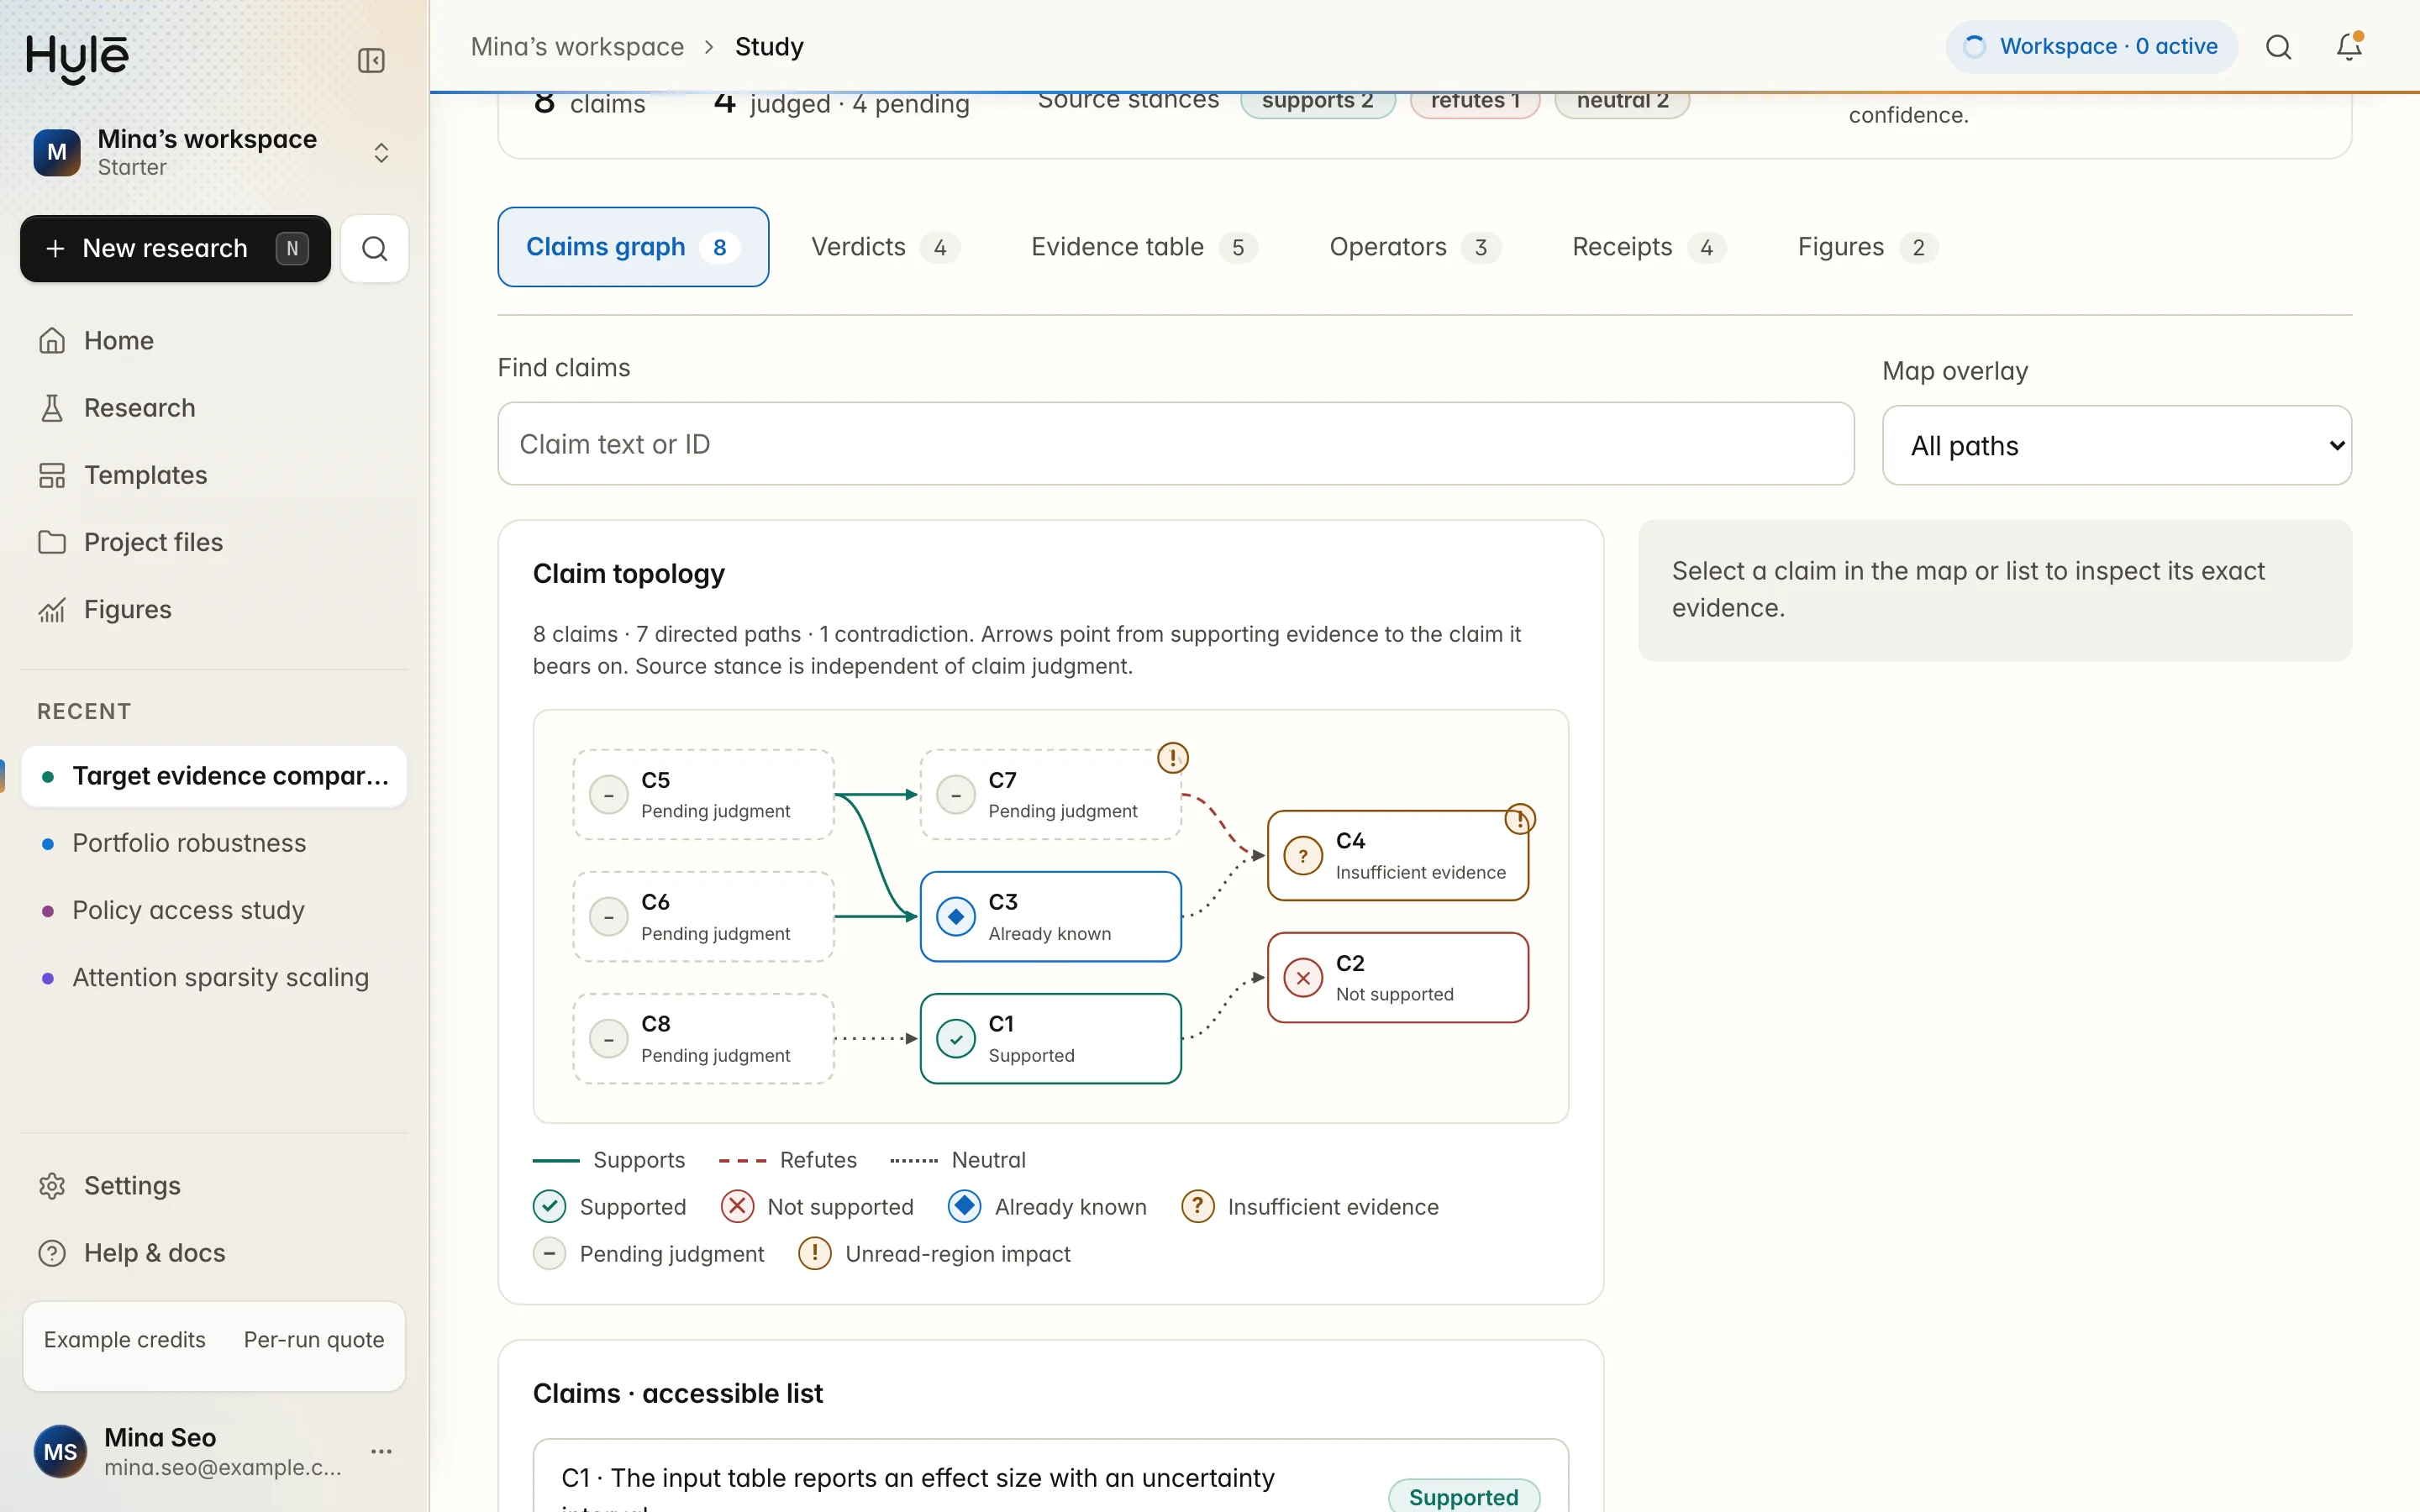Viewport: 2420px width, 1512px height.
Task: Select the C4 Insufficient evidence node
Action: click(1398, 856)
